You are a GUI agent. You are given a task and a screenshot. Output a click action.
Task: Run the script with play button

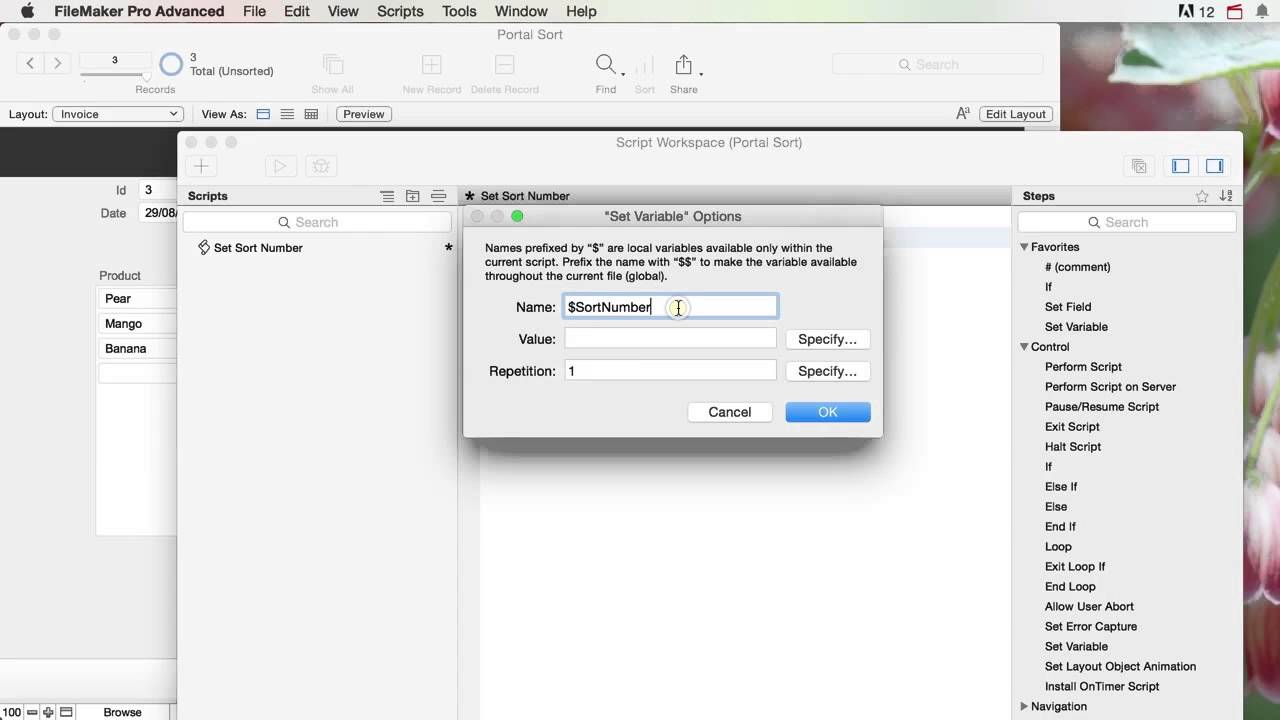pos(280,166)
